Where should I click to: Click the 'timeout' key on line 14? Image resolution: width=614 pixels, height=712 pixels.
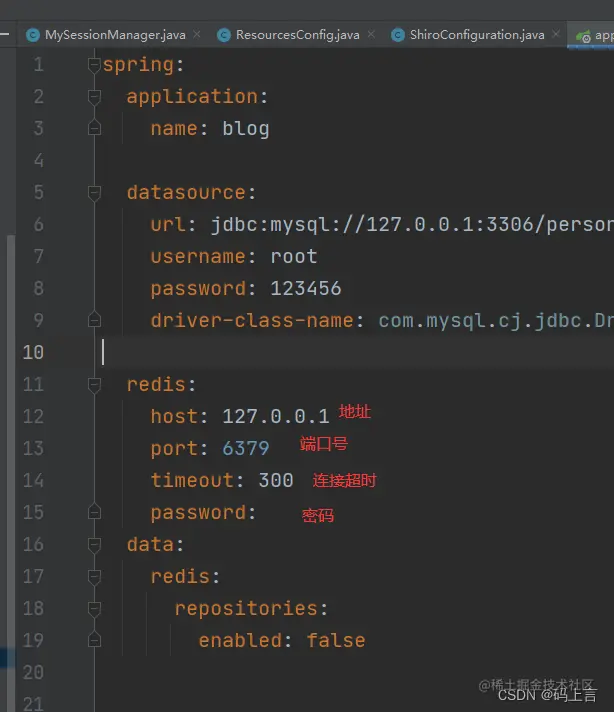coord(192,480)
